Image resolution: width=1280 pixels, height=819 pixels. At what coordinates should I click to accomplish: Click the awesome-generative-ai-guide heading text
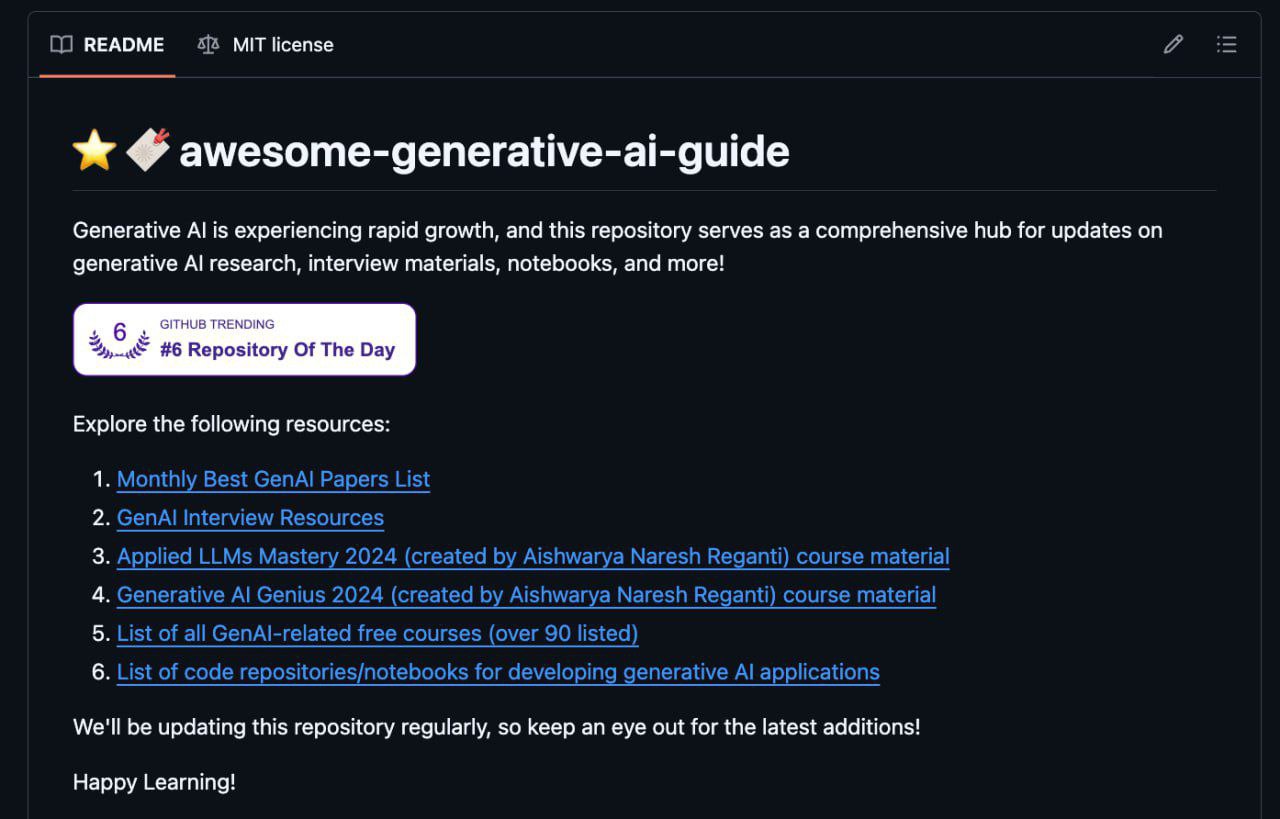tap(484, 151)
